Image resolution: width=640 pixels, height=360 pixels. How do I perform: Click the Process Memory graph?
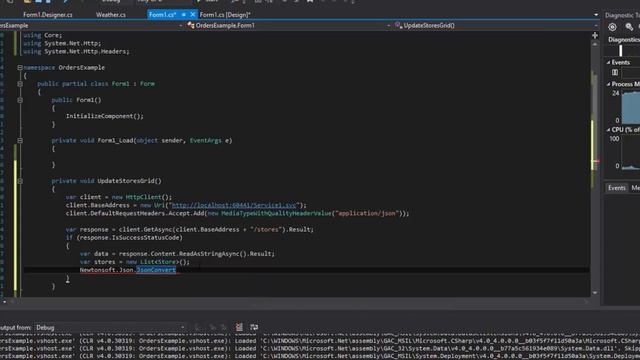(630, 107)
